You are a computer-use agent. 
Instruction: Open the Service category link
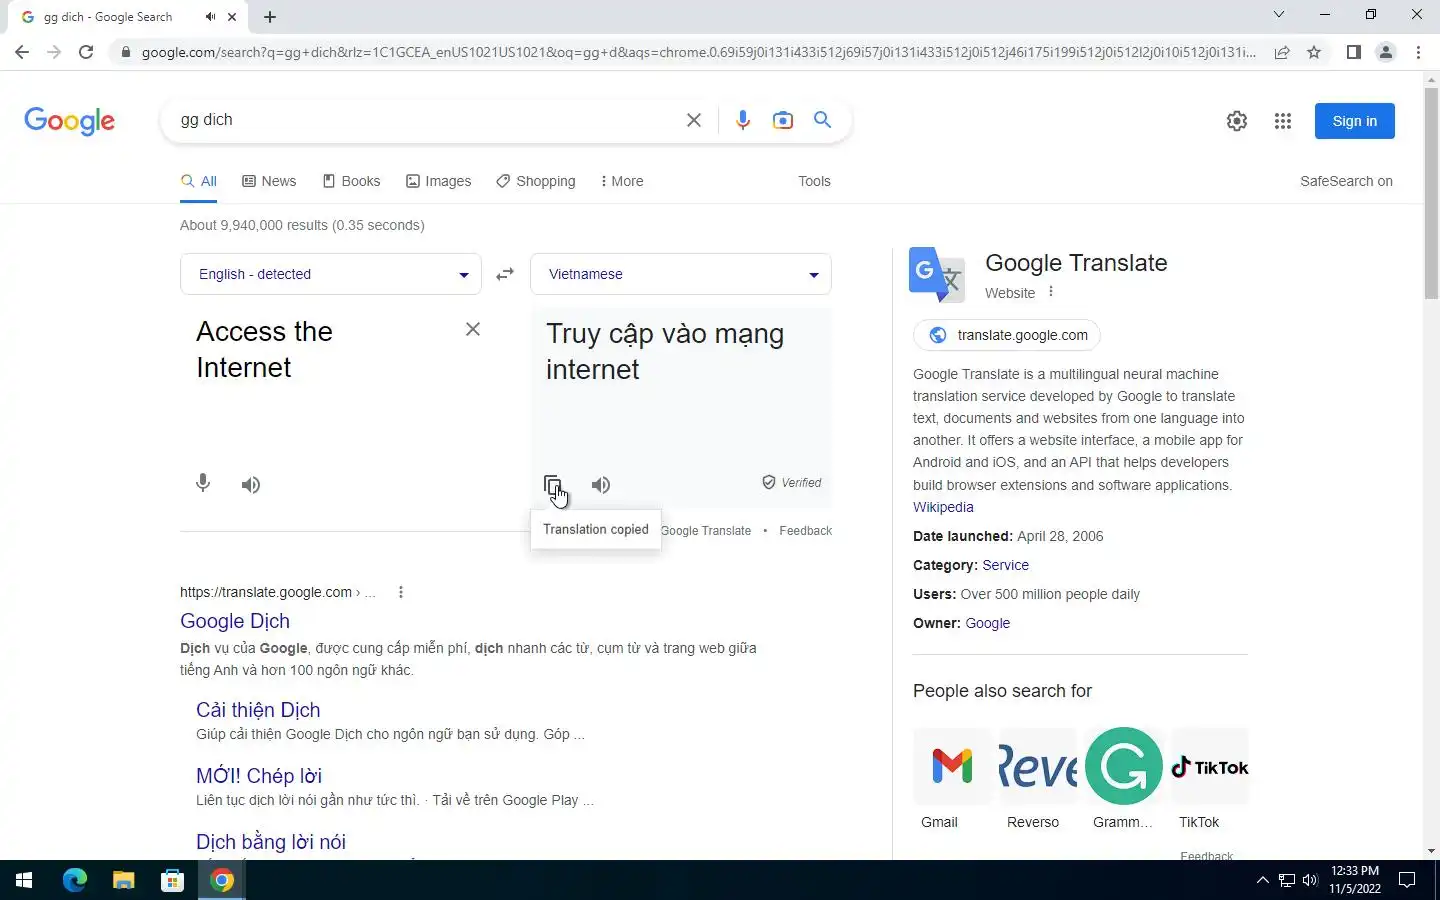click(x=1005, y=565)
